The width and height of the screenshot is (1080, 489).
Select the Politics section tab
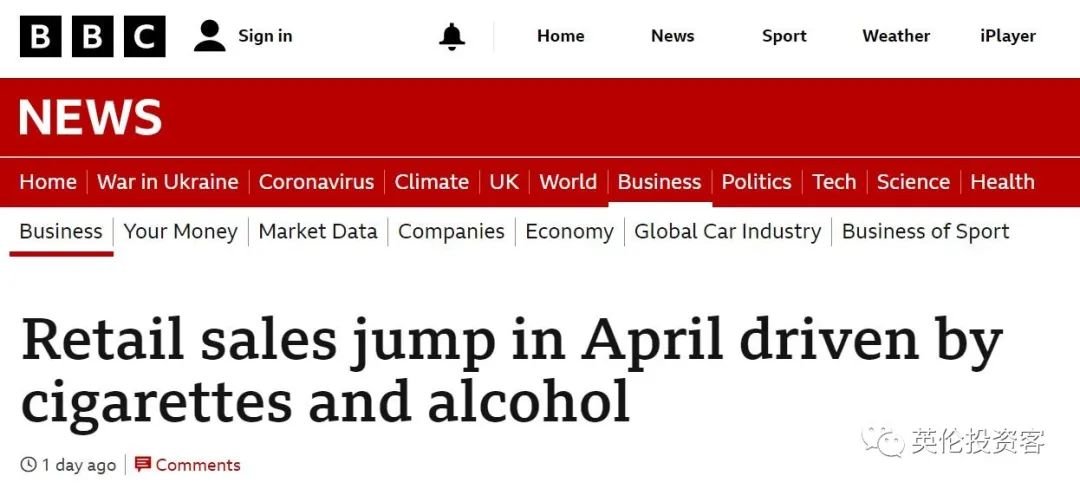(x=756, y=182)
